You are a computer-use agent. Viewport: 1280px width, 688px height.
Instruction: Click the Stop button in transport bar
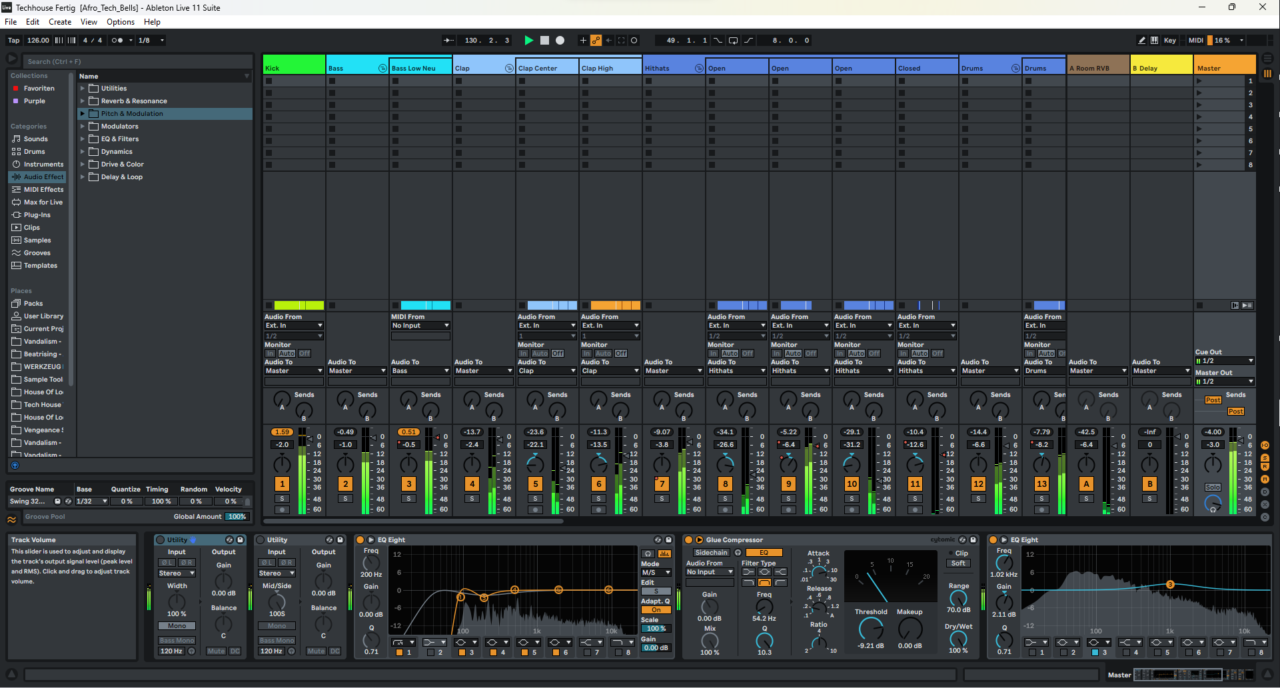[544, 40]
